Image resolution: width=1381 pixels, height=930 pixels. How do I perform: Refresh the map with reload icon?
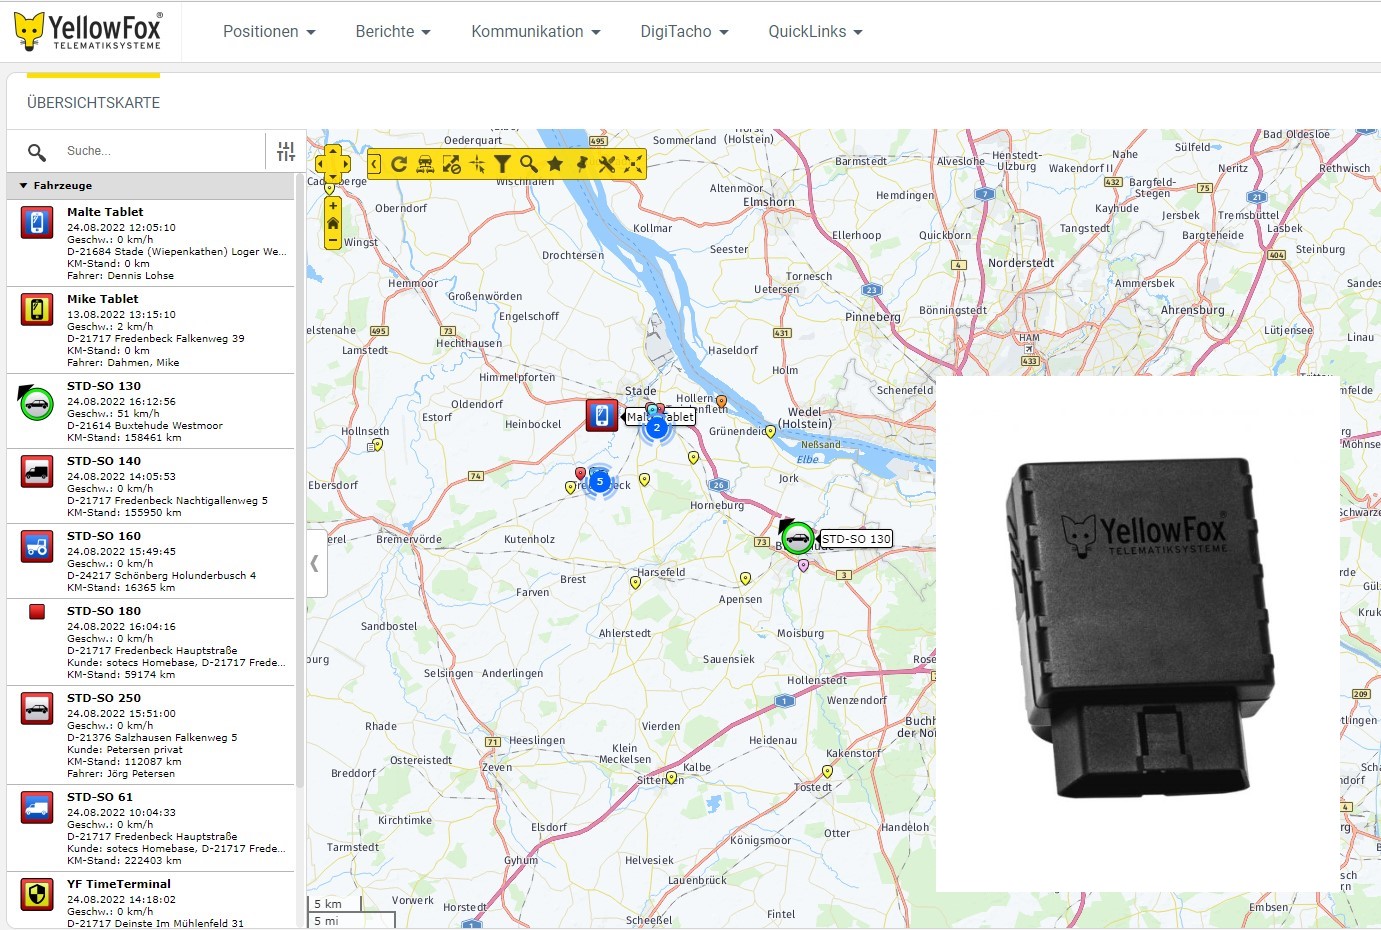[399, 164]
